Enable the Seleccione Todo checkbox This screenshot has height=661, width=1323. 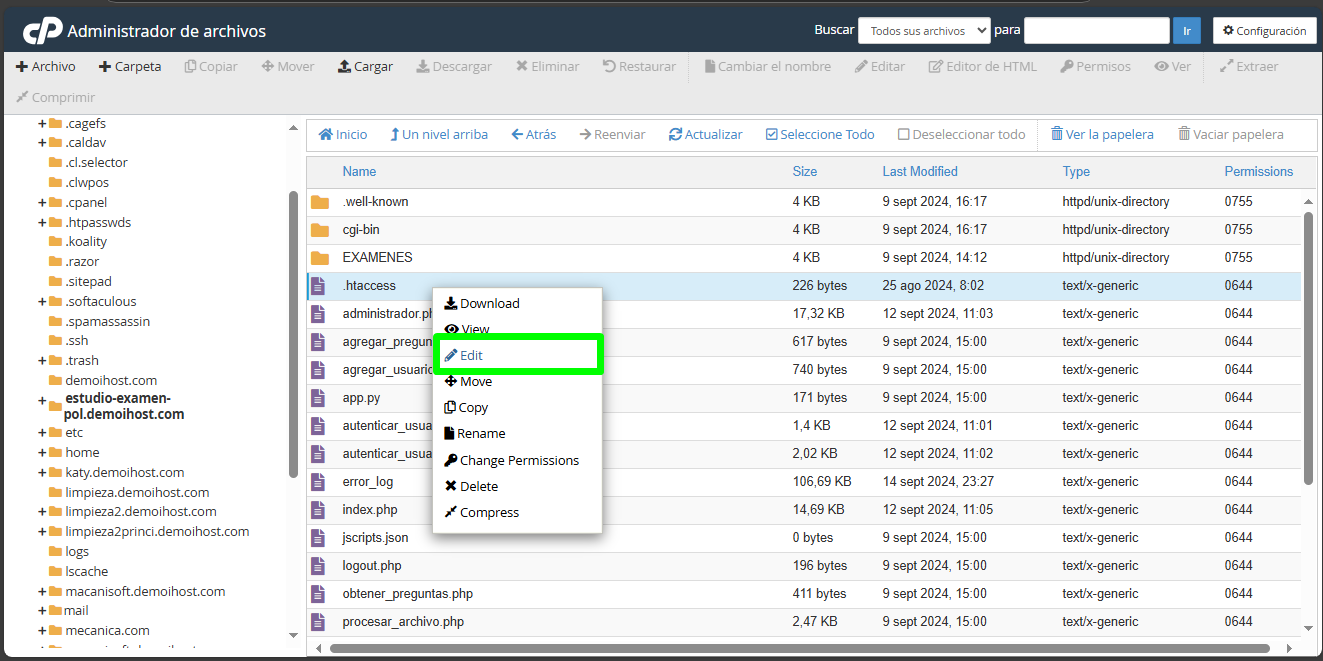tap(773, 133)
